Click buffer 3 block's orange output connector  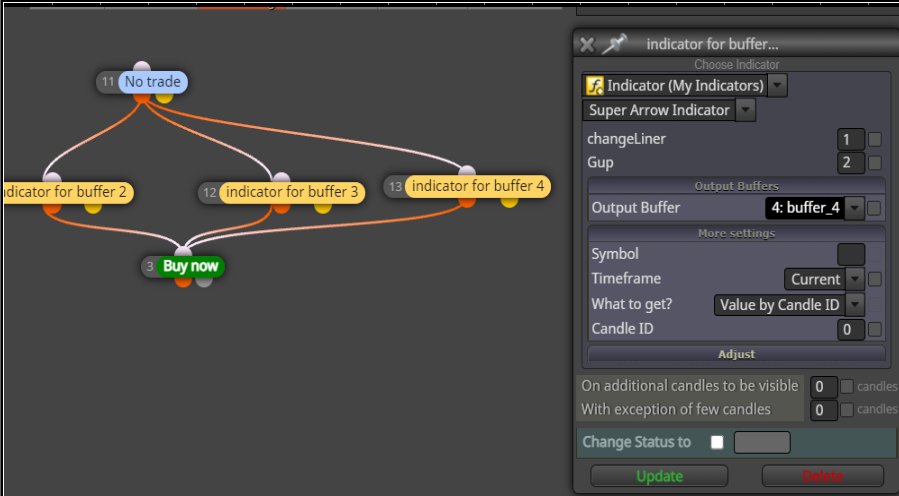click(x=281, y=207)
